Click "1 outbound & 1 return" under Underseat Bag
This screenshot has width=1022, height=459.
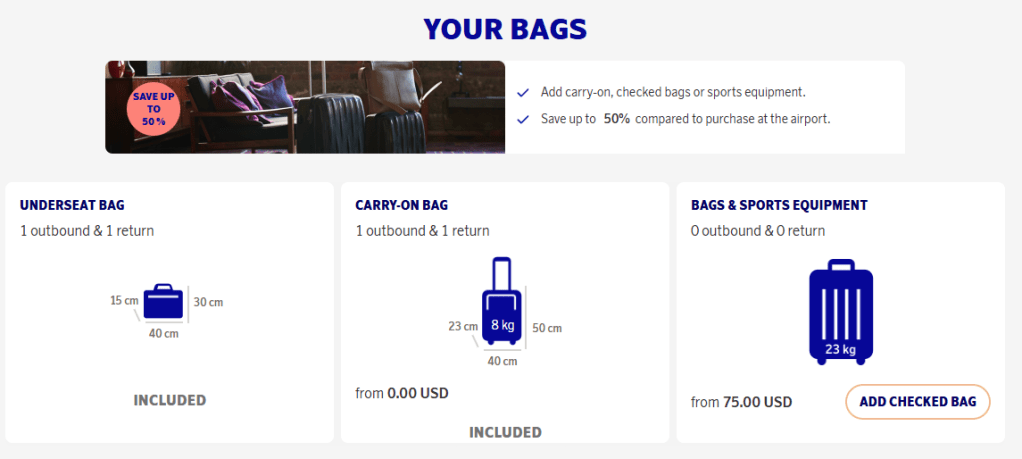[87, 231]
